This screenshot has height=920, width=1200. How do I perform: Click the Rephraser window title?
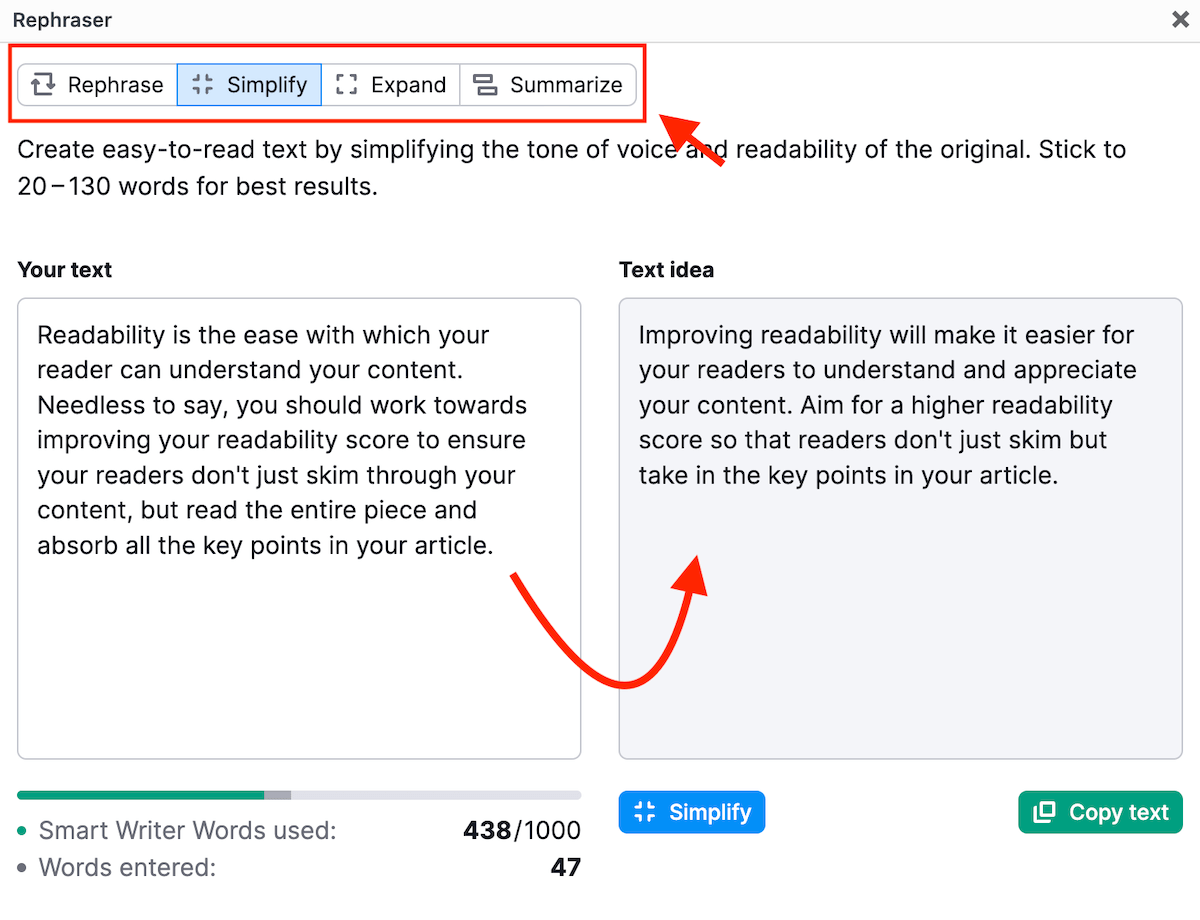(x=62, y=20)
